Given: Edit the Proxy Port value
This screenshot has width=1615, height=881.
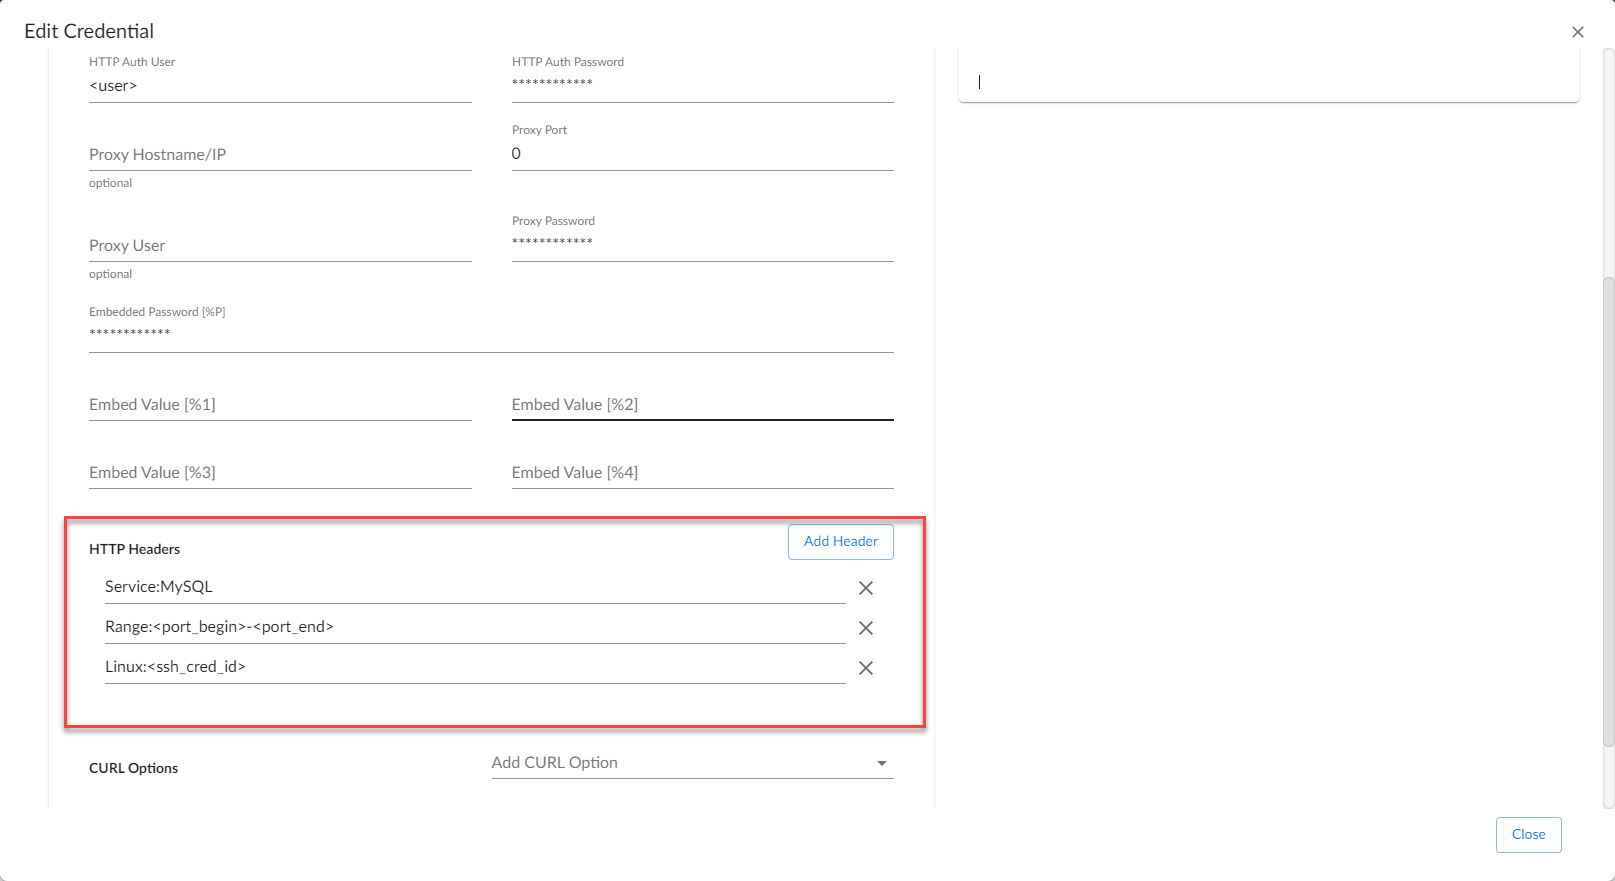Looking at the screenshot, I should 702,154.
